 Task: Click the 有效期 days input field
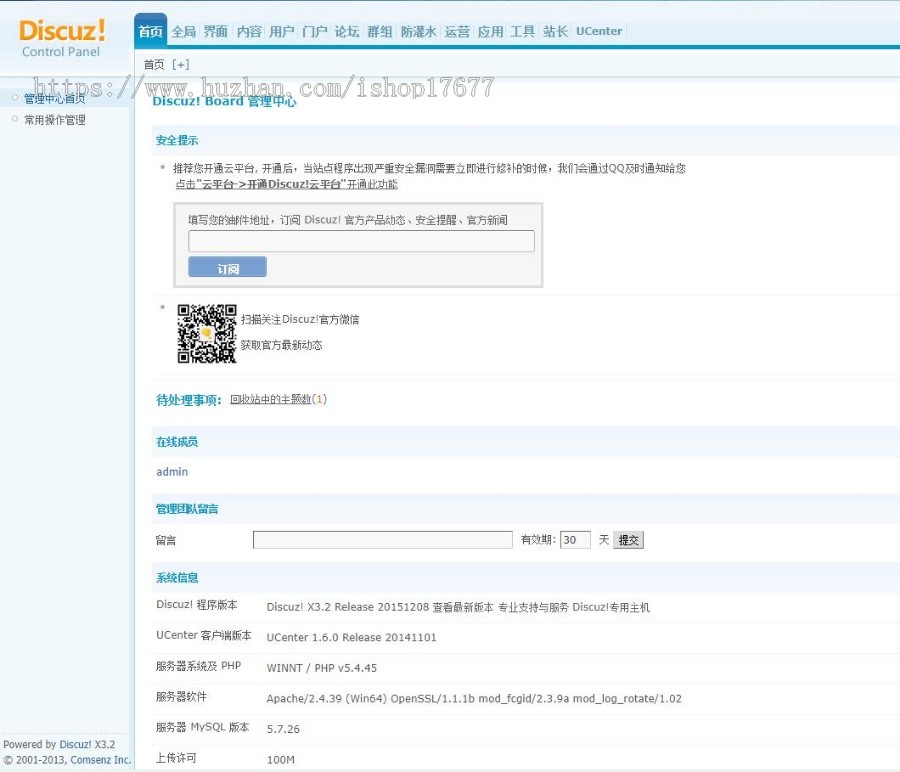point(575,540)
